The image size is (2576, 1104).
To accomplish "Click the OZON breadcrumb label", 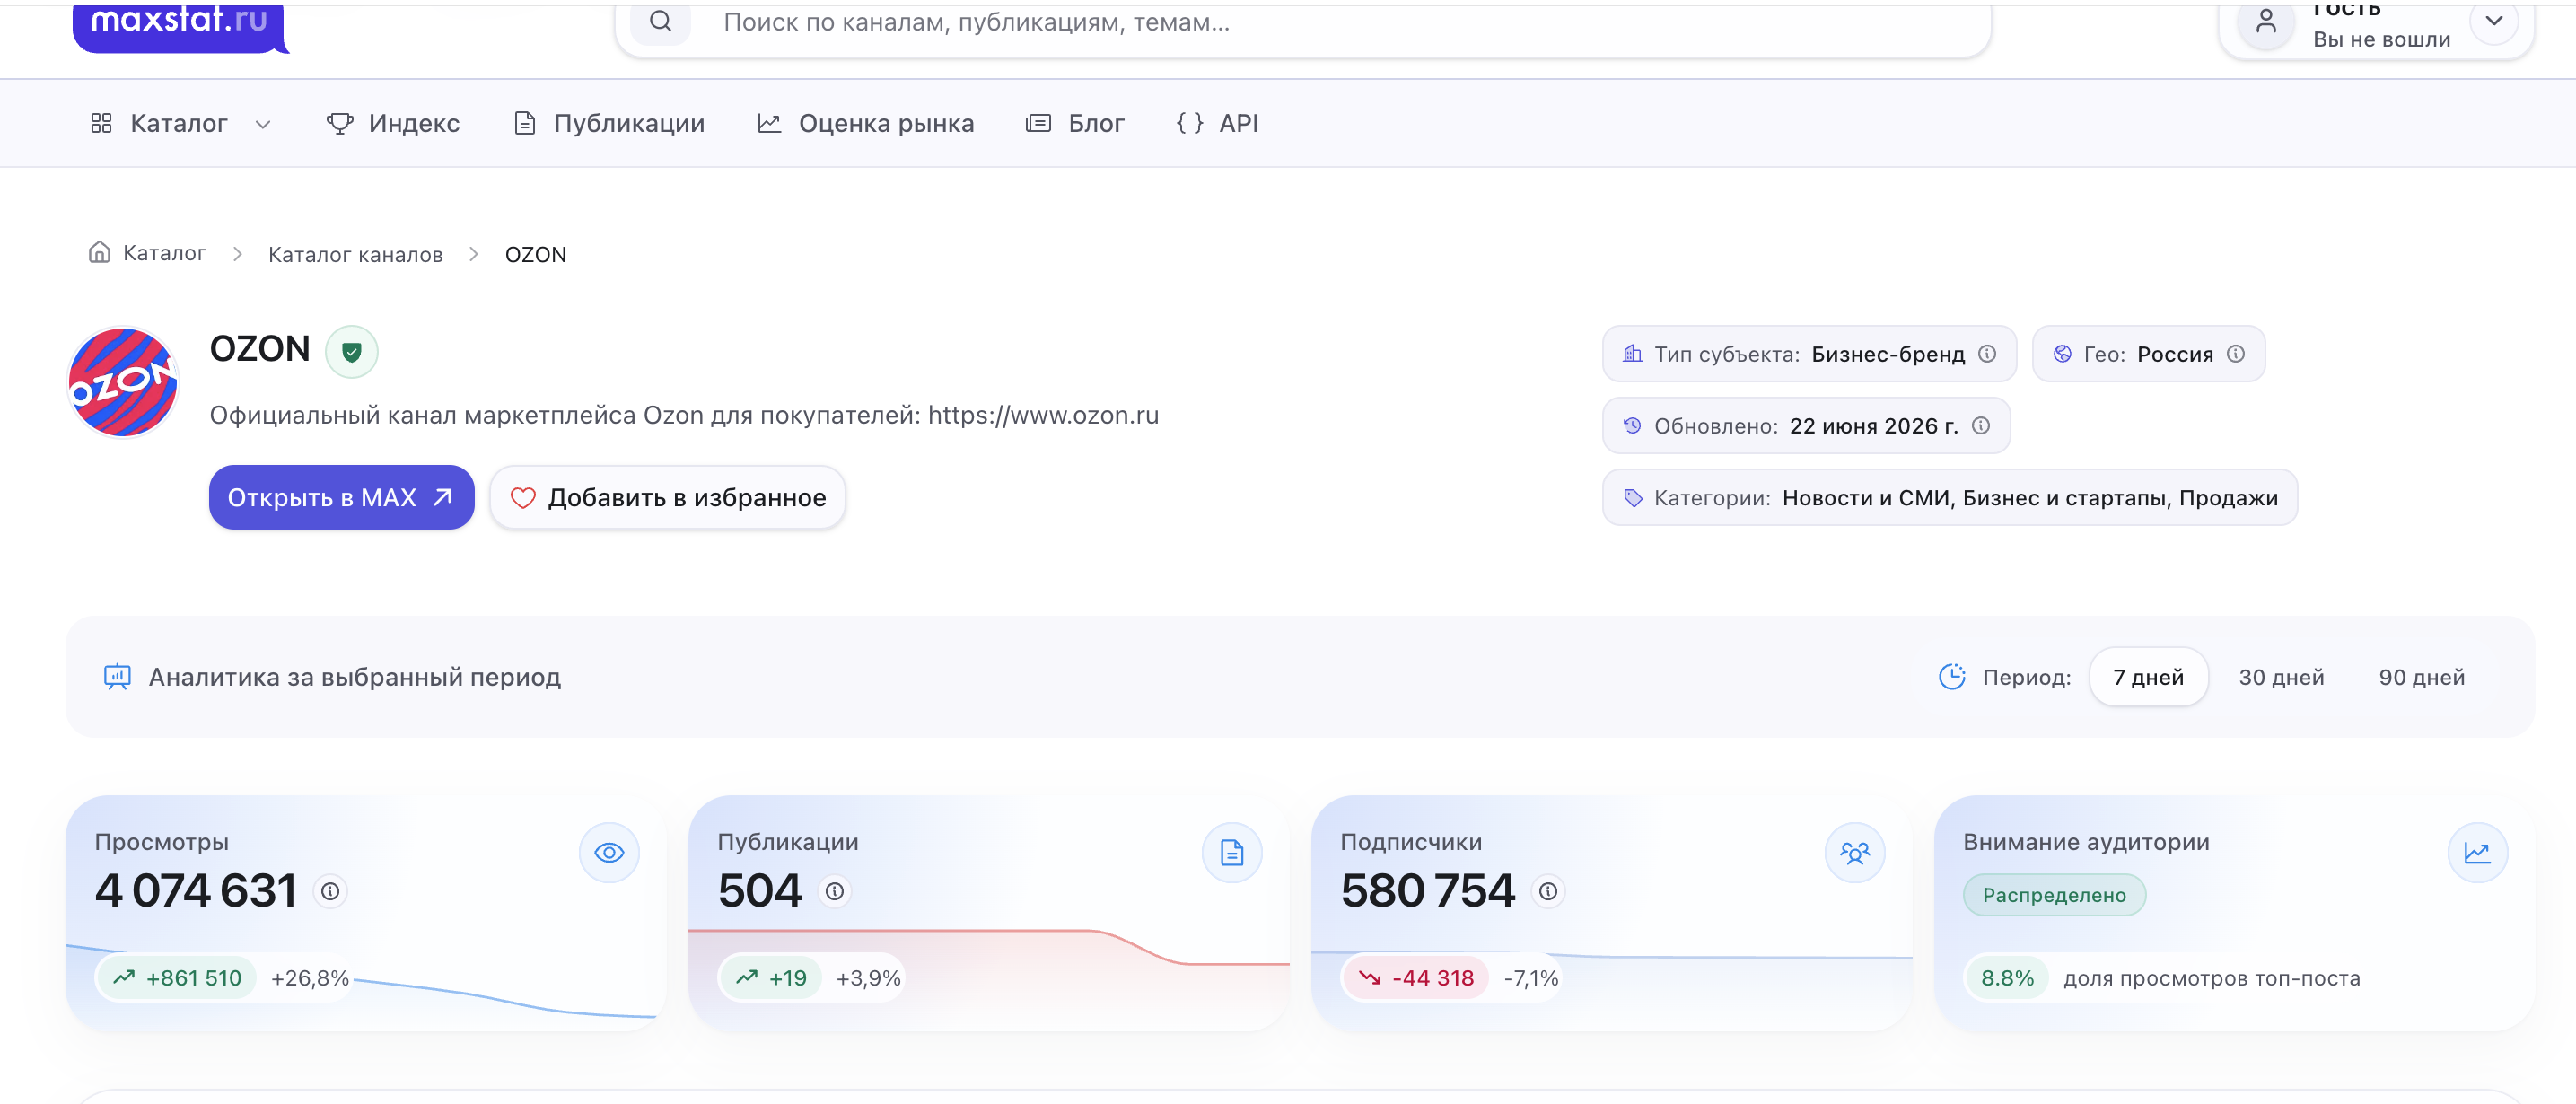I will click(535, 254).
